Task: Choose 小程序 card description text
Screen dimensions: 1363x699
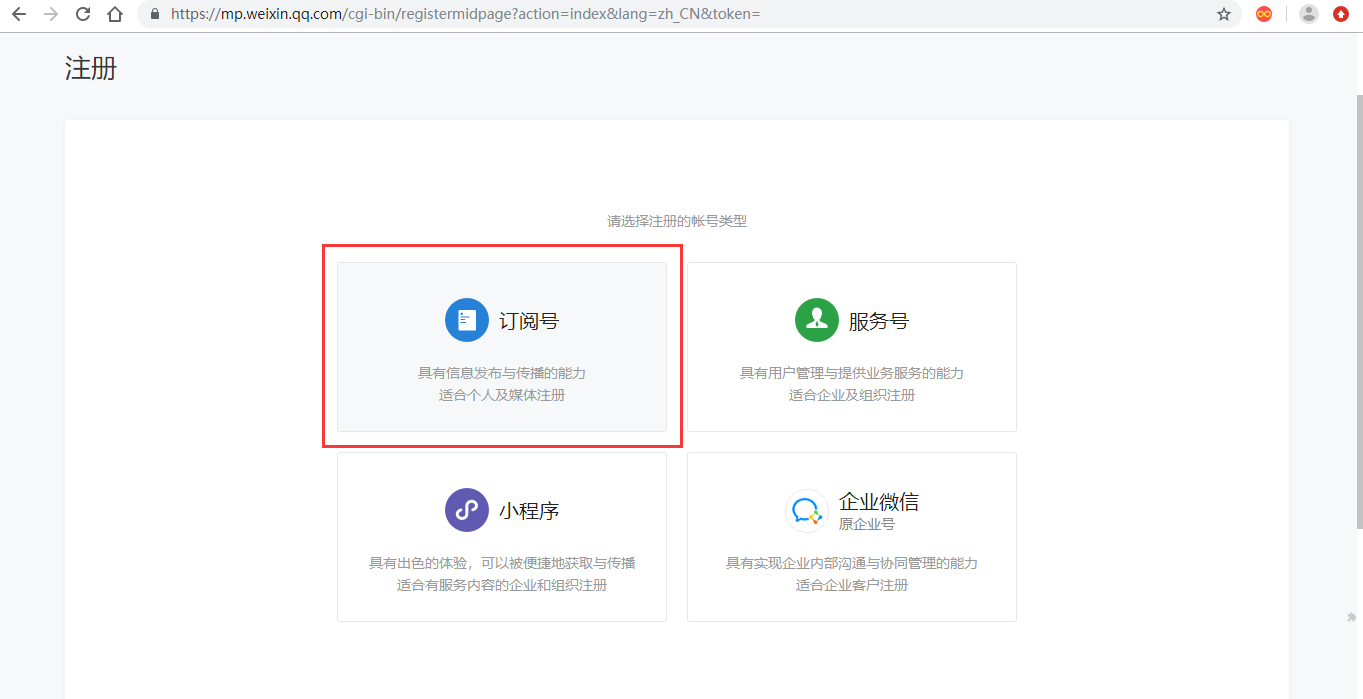Action: point(502,574)
